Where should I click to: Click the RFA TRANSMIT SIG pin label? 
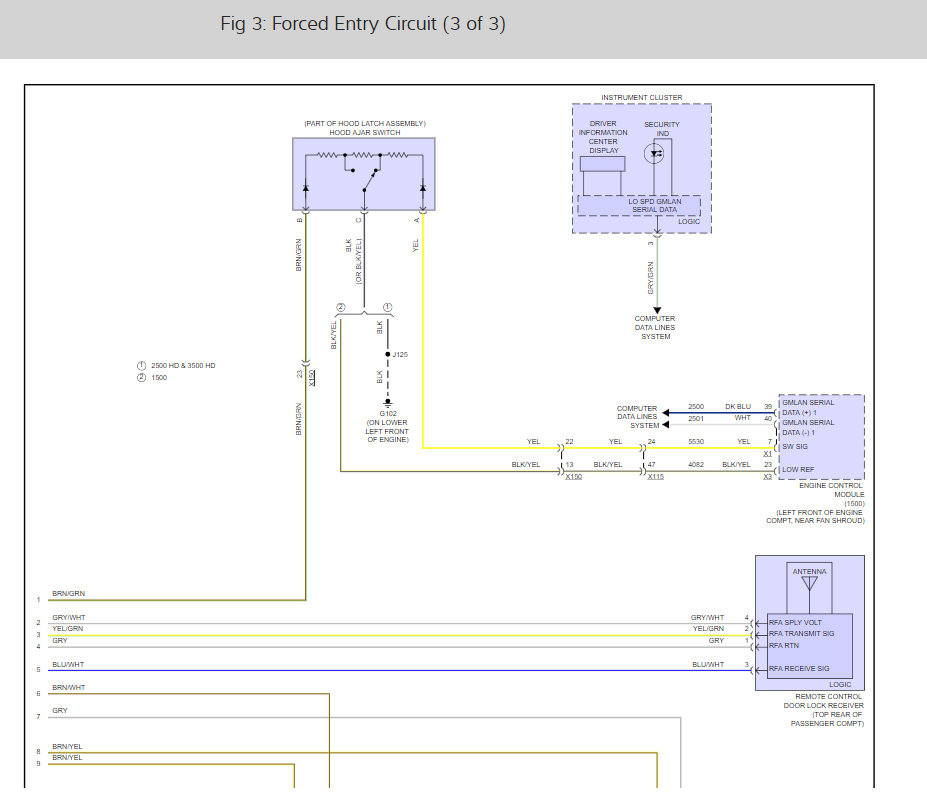coord(801,633)
